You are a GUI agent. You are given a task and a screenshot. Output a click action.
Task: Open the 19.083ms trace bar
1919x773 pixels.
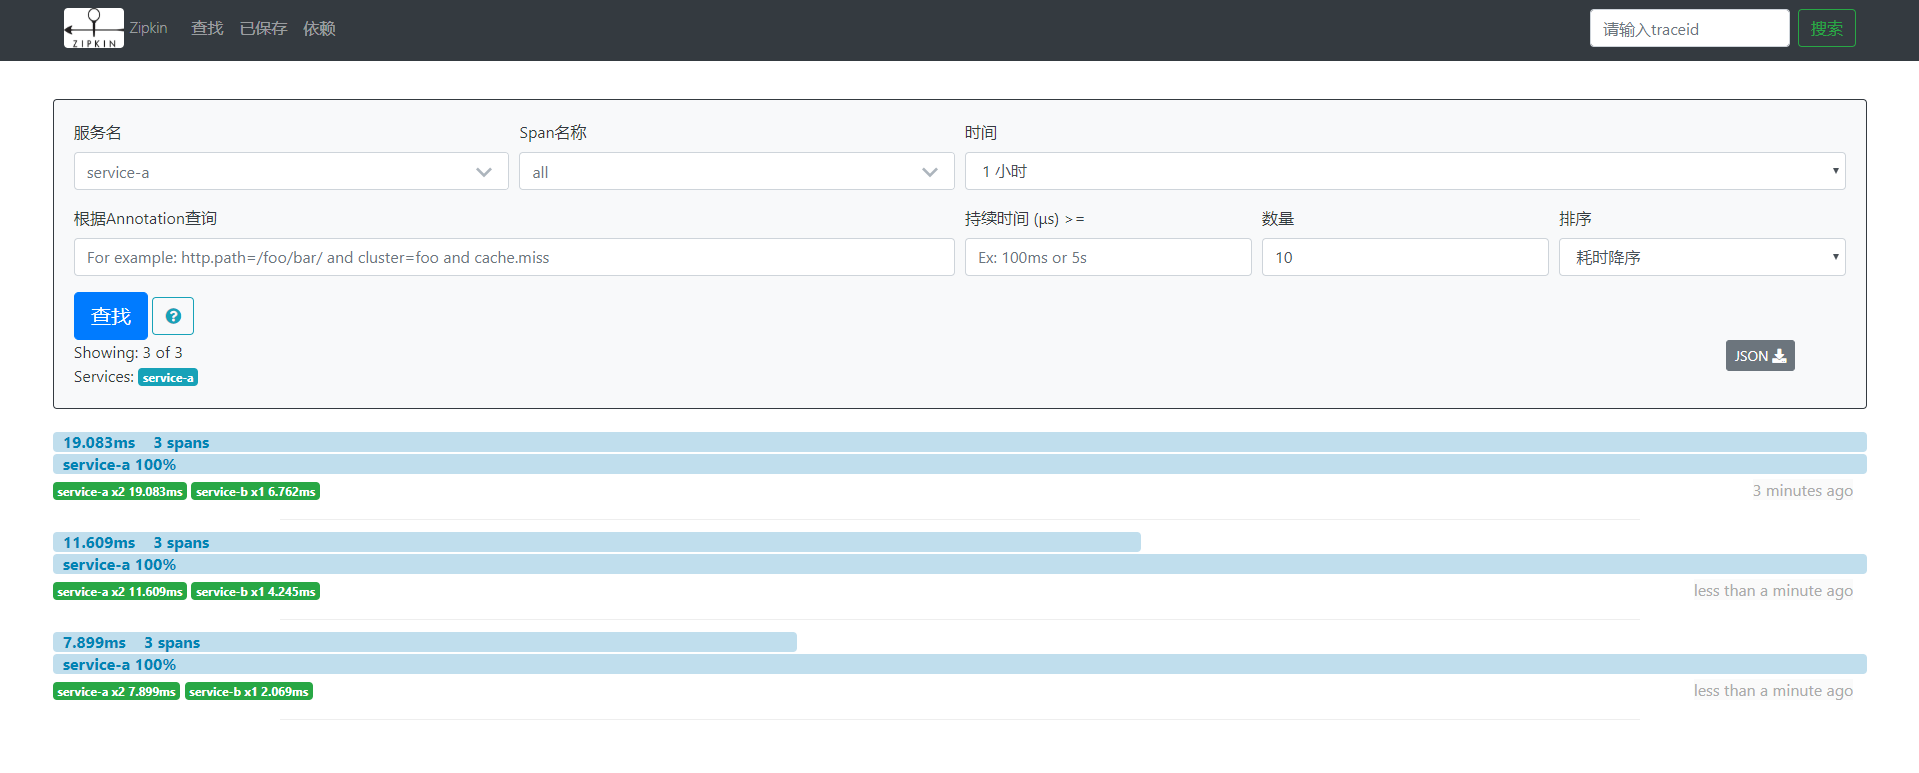(x=960, y=442)
